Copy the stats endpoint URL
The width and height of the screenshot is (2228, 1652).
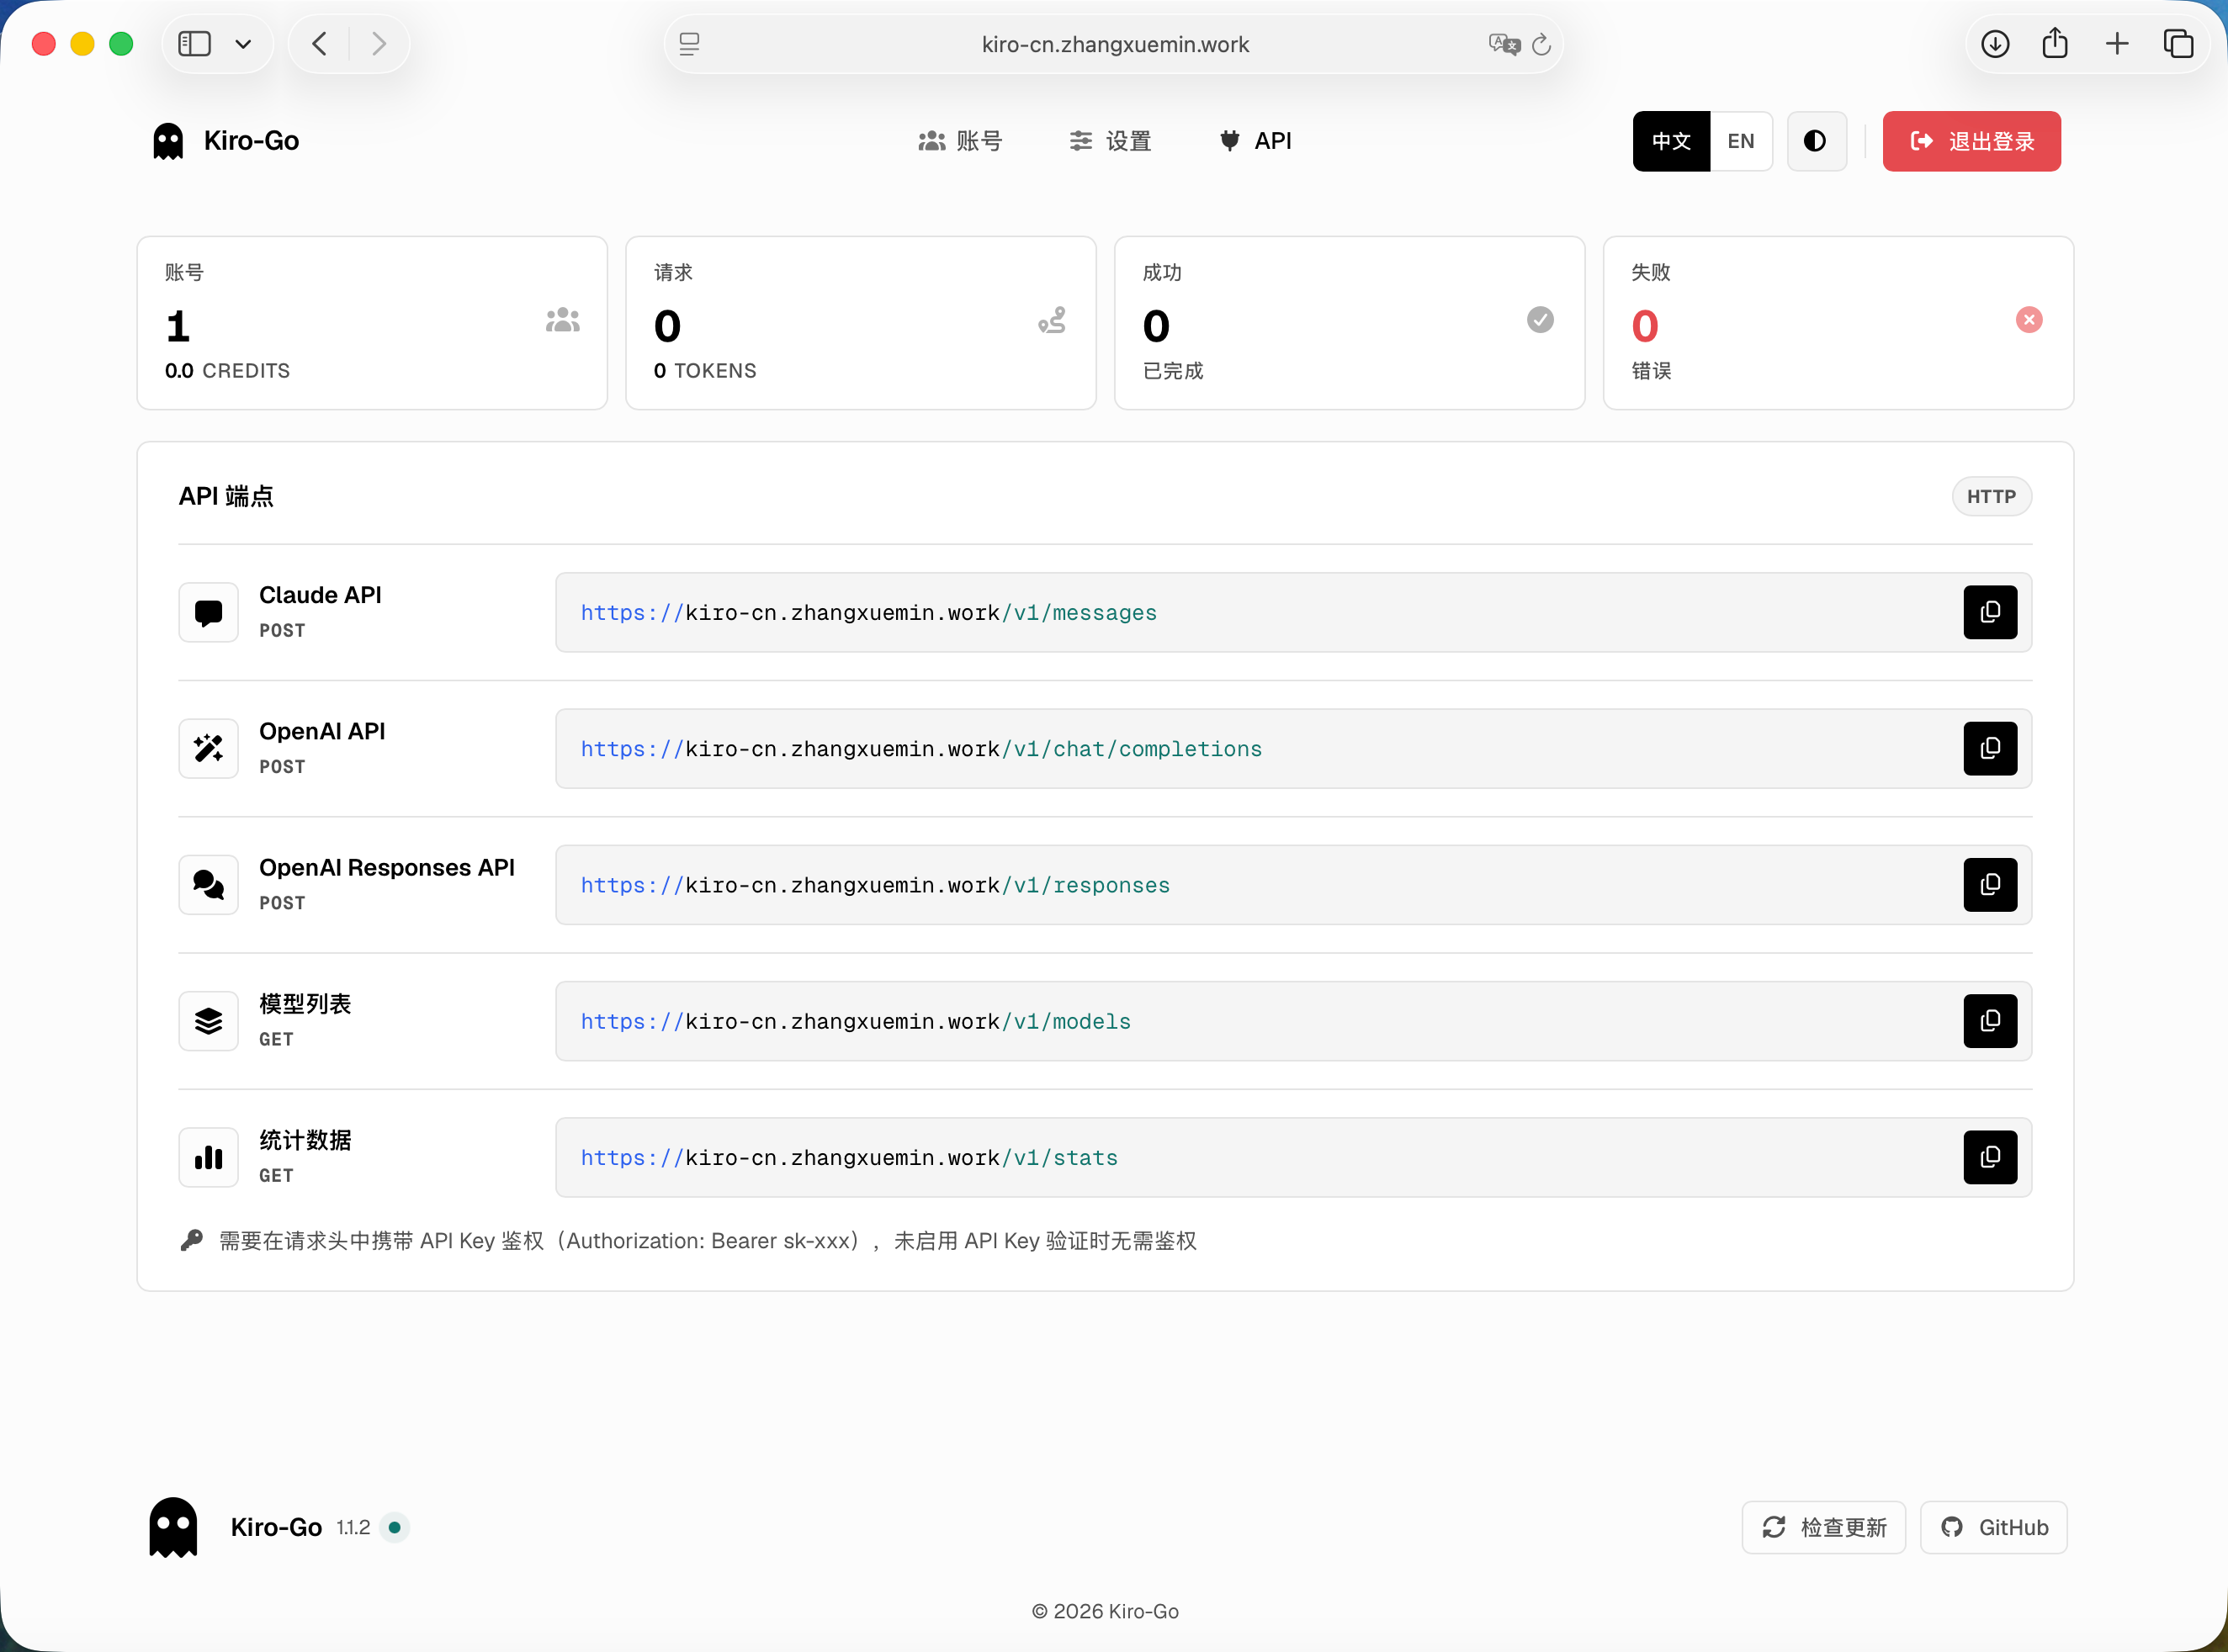click(1990, 1157)
